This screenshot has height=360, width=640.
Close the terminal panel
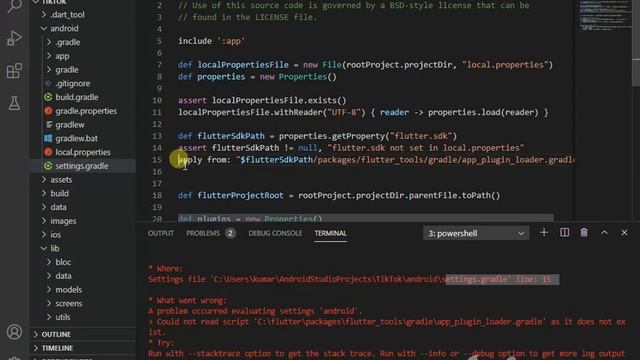click(624, 233)
